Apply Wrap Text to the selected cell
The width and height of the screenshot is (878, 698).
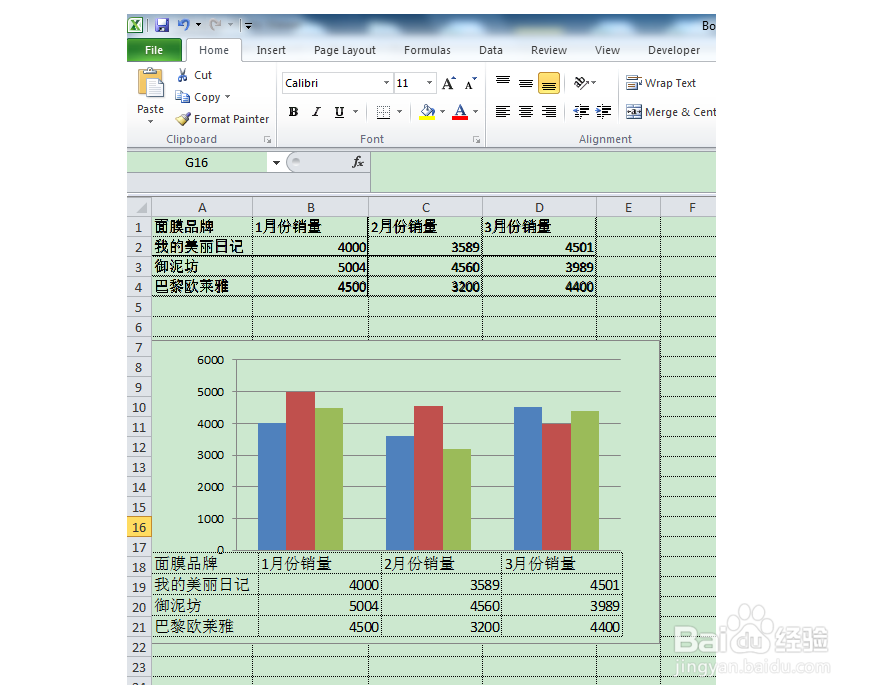(x=661, y=83)
